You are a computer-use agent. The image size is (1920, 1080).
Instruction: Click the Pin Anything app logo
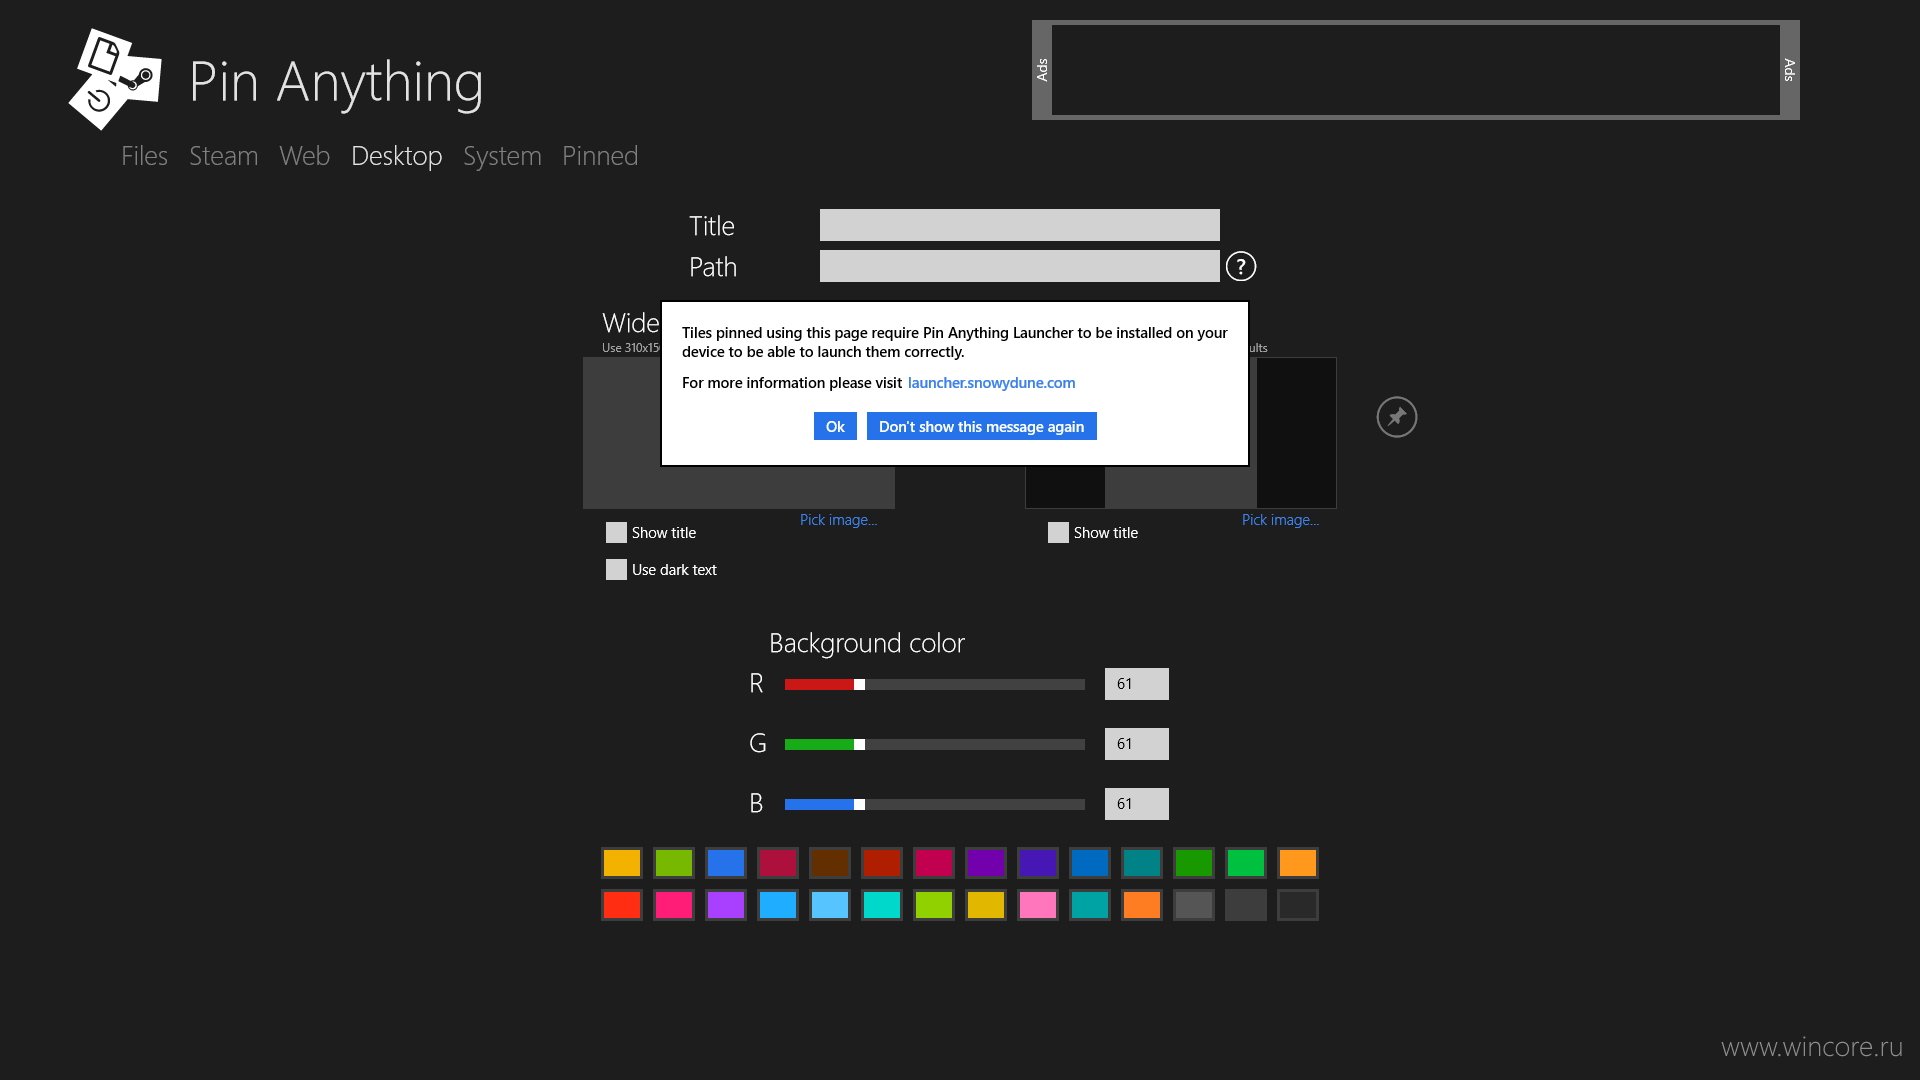tap(115, 79)
